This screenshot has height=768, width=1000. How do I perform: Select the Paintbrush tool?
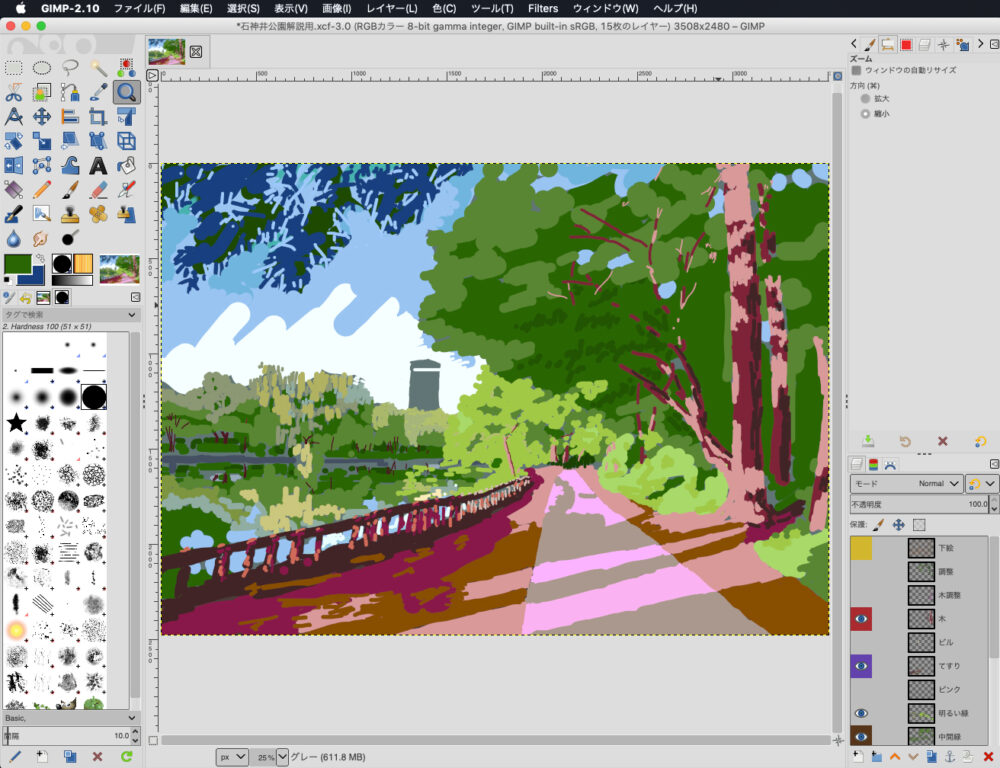pos(70,189)
